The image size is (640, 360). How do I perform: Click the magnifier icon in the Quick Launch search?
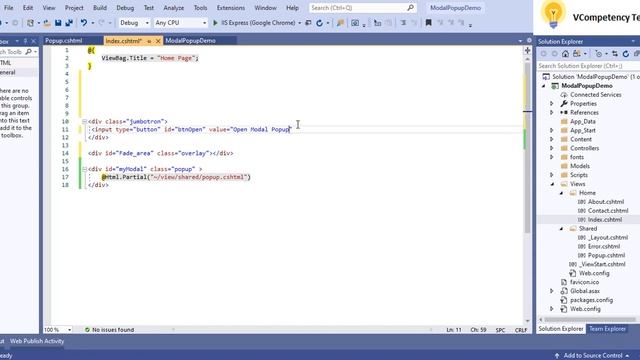pos(410,8)
